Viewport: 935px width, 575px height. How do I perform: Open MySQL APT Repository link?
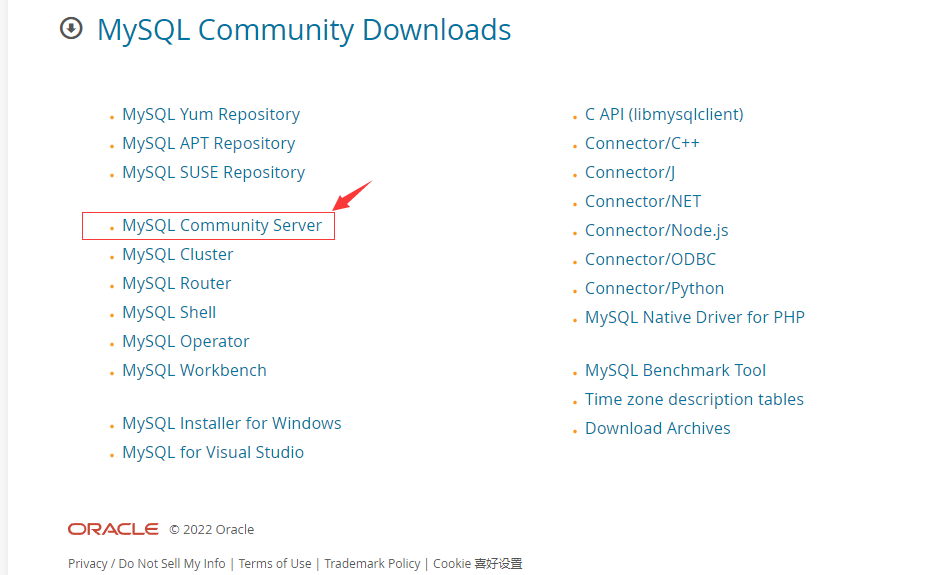tap(209, 143)
